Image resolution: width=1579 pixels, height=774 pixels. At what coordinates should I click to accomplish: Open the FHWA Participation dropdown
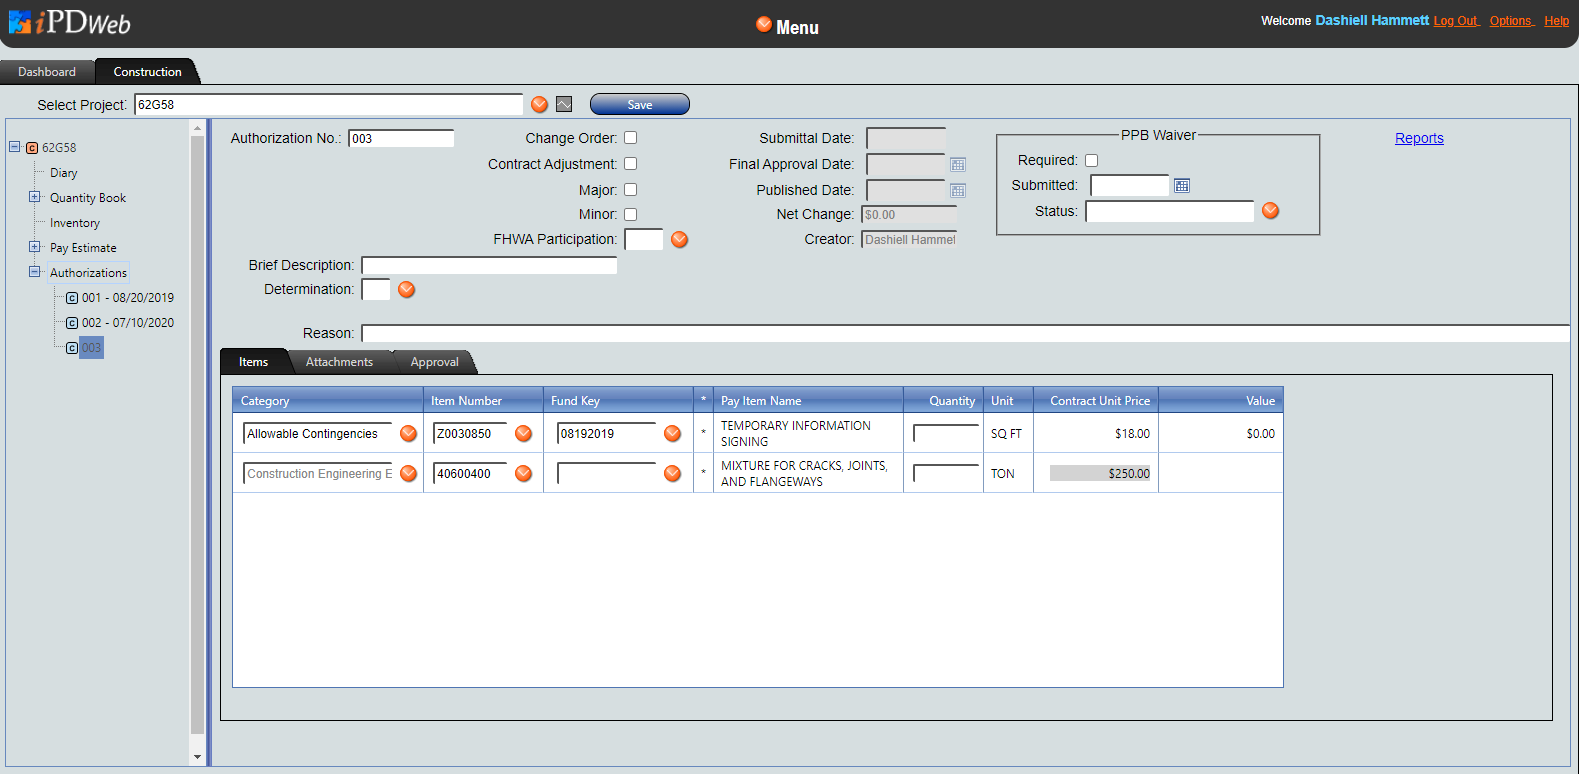coord(679,239)
